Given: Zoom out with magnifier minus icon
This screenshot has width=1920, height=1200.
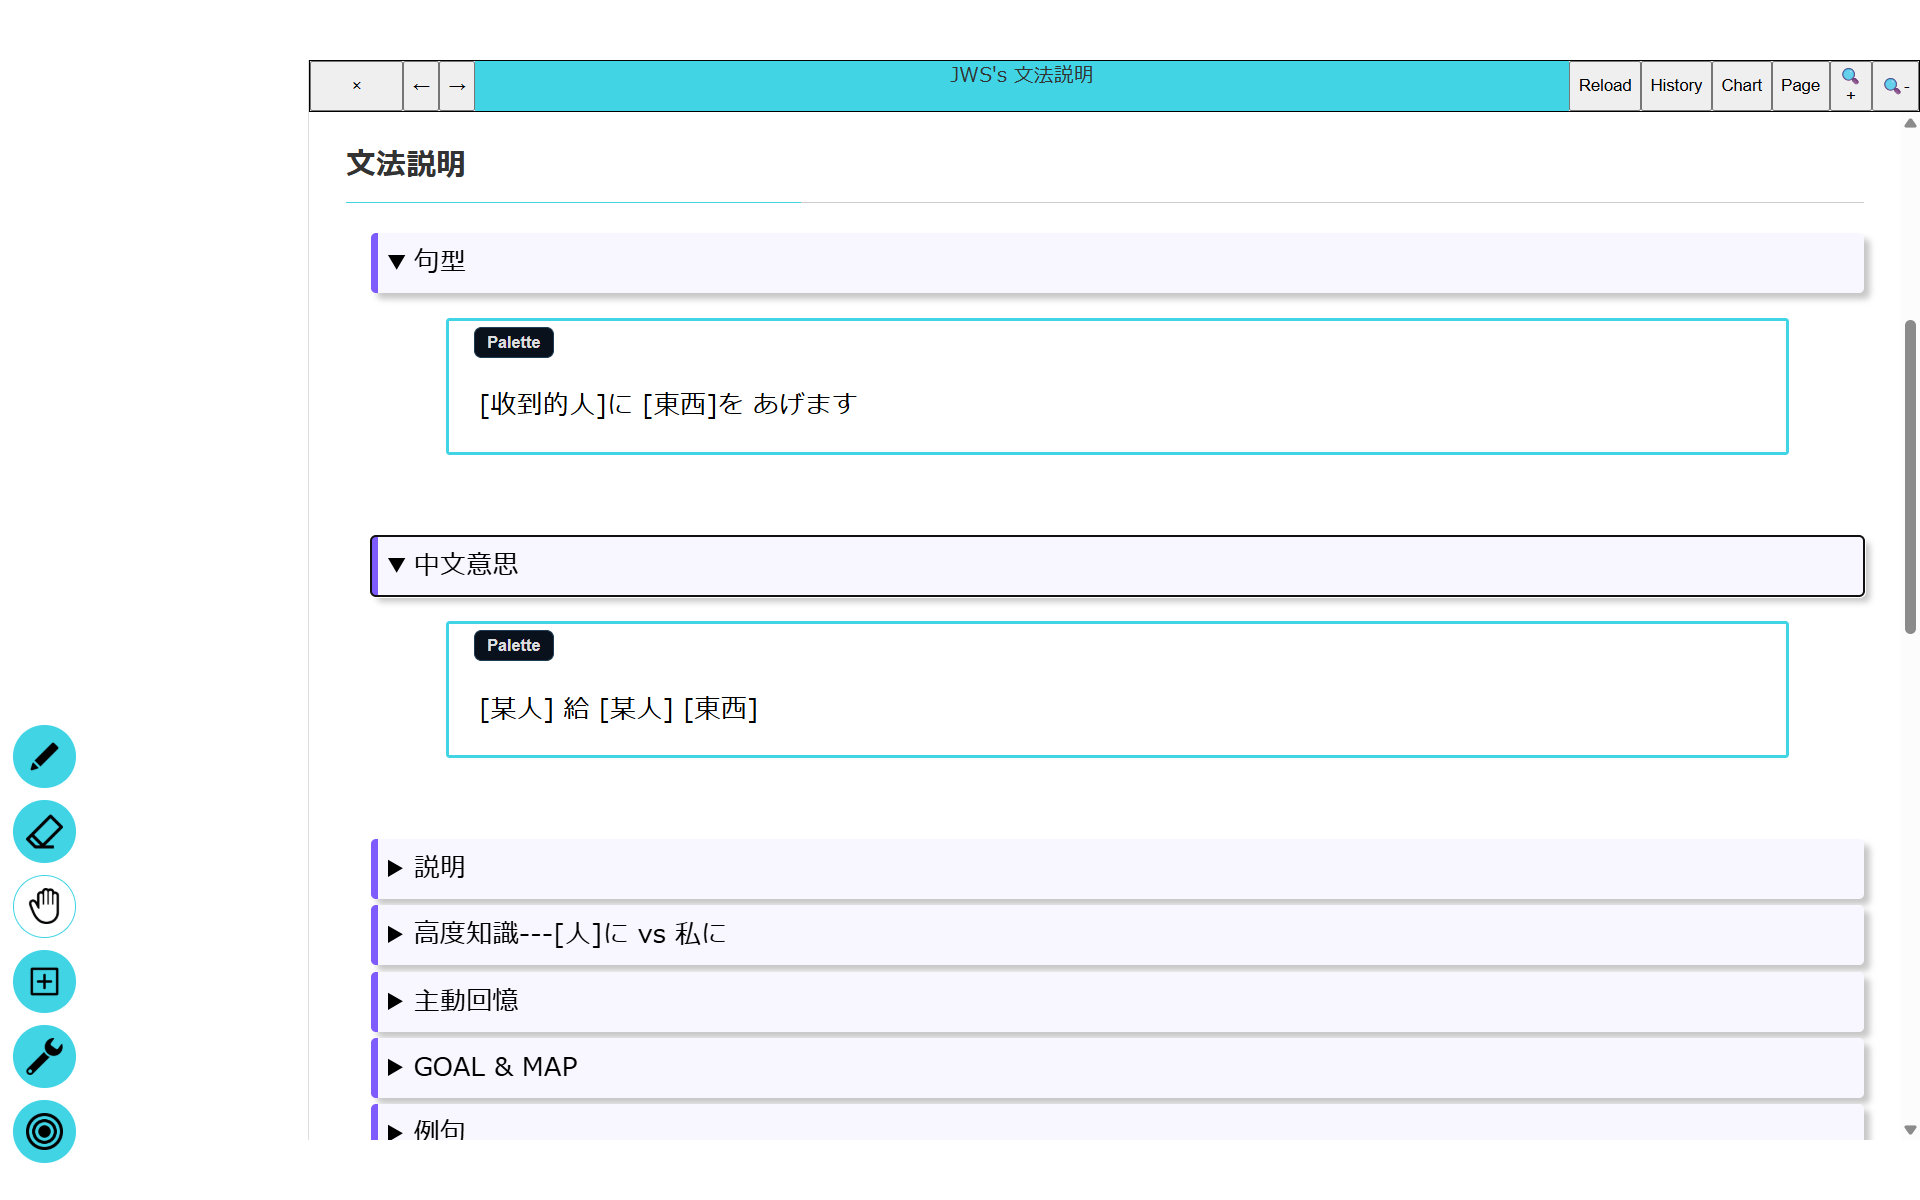Looking at the screenshot, I should (x=1895, y=85).
